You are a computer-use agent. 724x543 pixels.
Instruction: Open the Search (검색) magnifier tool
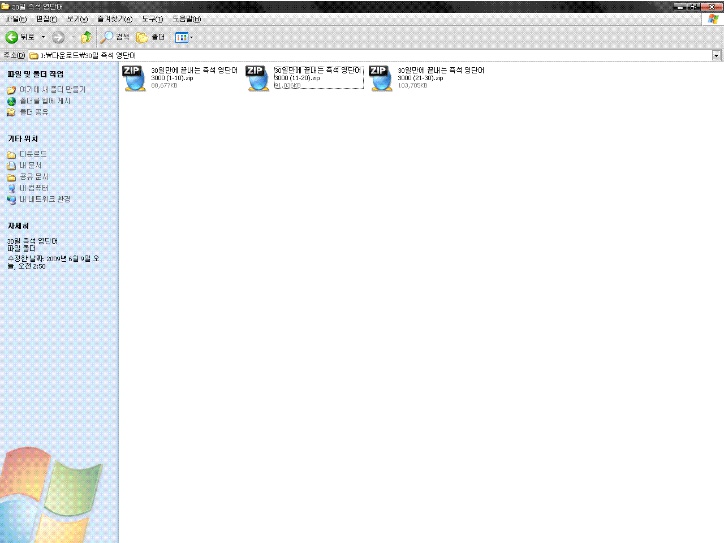(115, 37)
